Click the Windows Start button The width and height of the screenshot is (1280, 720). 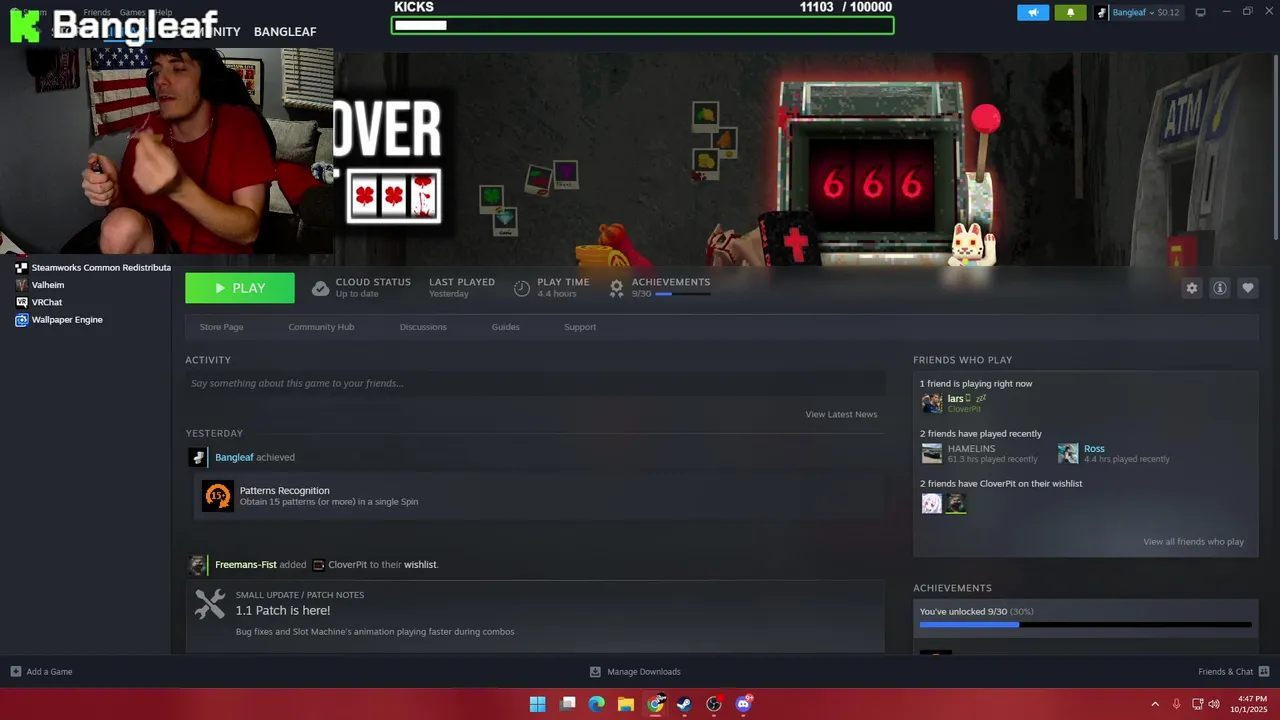[x=537, y=704]
